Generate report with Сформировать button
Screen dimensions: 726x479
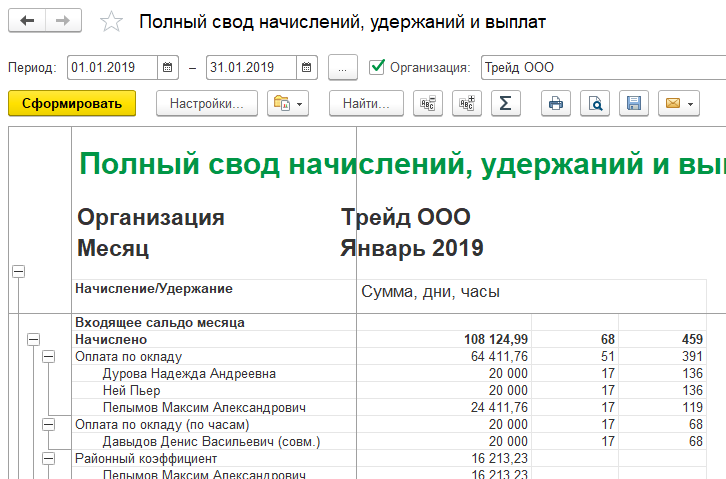click(x=72, y=103)
